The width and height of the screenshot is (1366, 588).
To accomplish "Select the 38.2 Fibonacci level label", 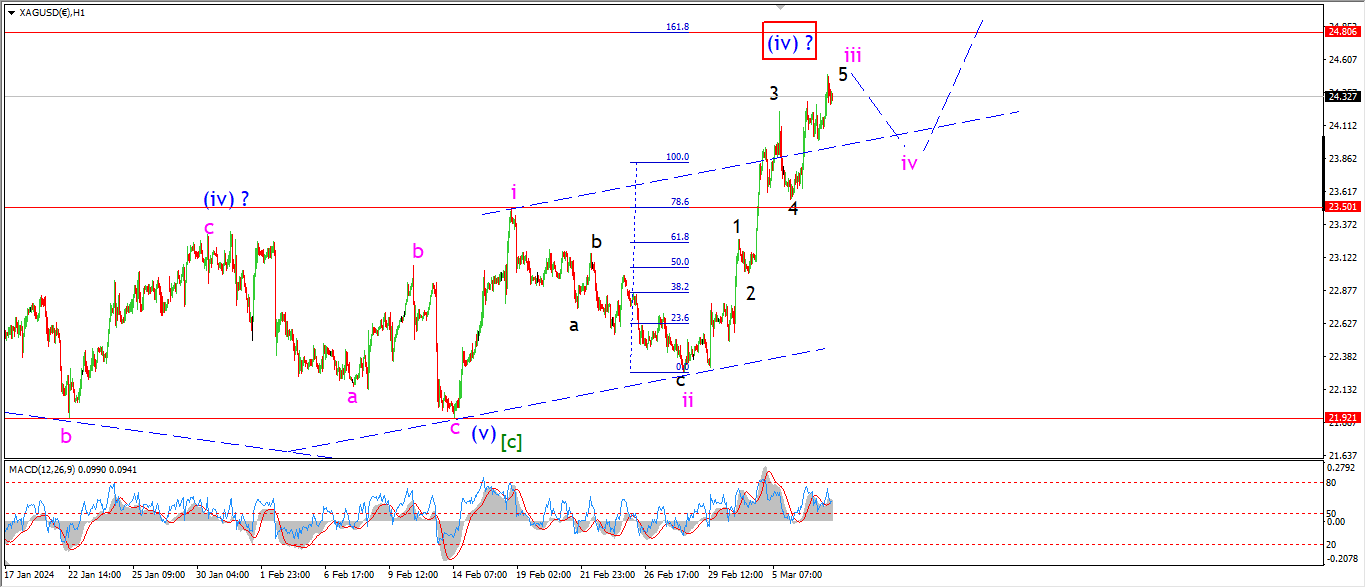I will click(679, 286).
